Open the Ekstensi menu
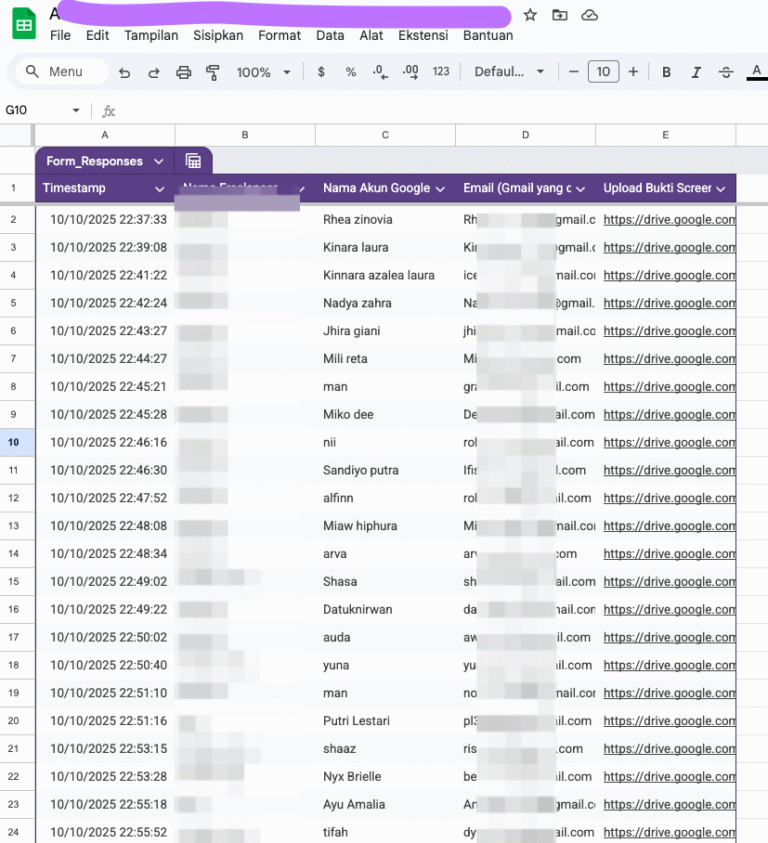This screenshot has height=843, width=768. [423, 35]
